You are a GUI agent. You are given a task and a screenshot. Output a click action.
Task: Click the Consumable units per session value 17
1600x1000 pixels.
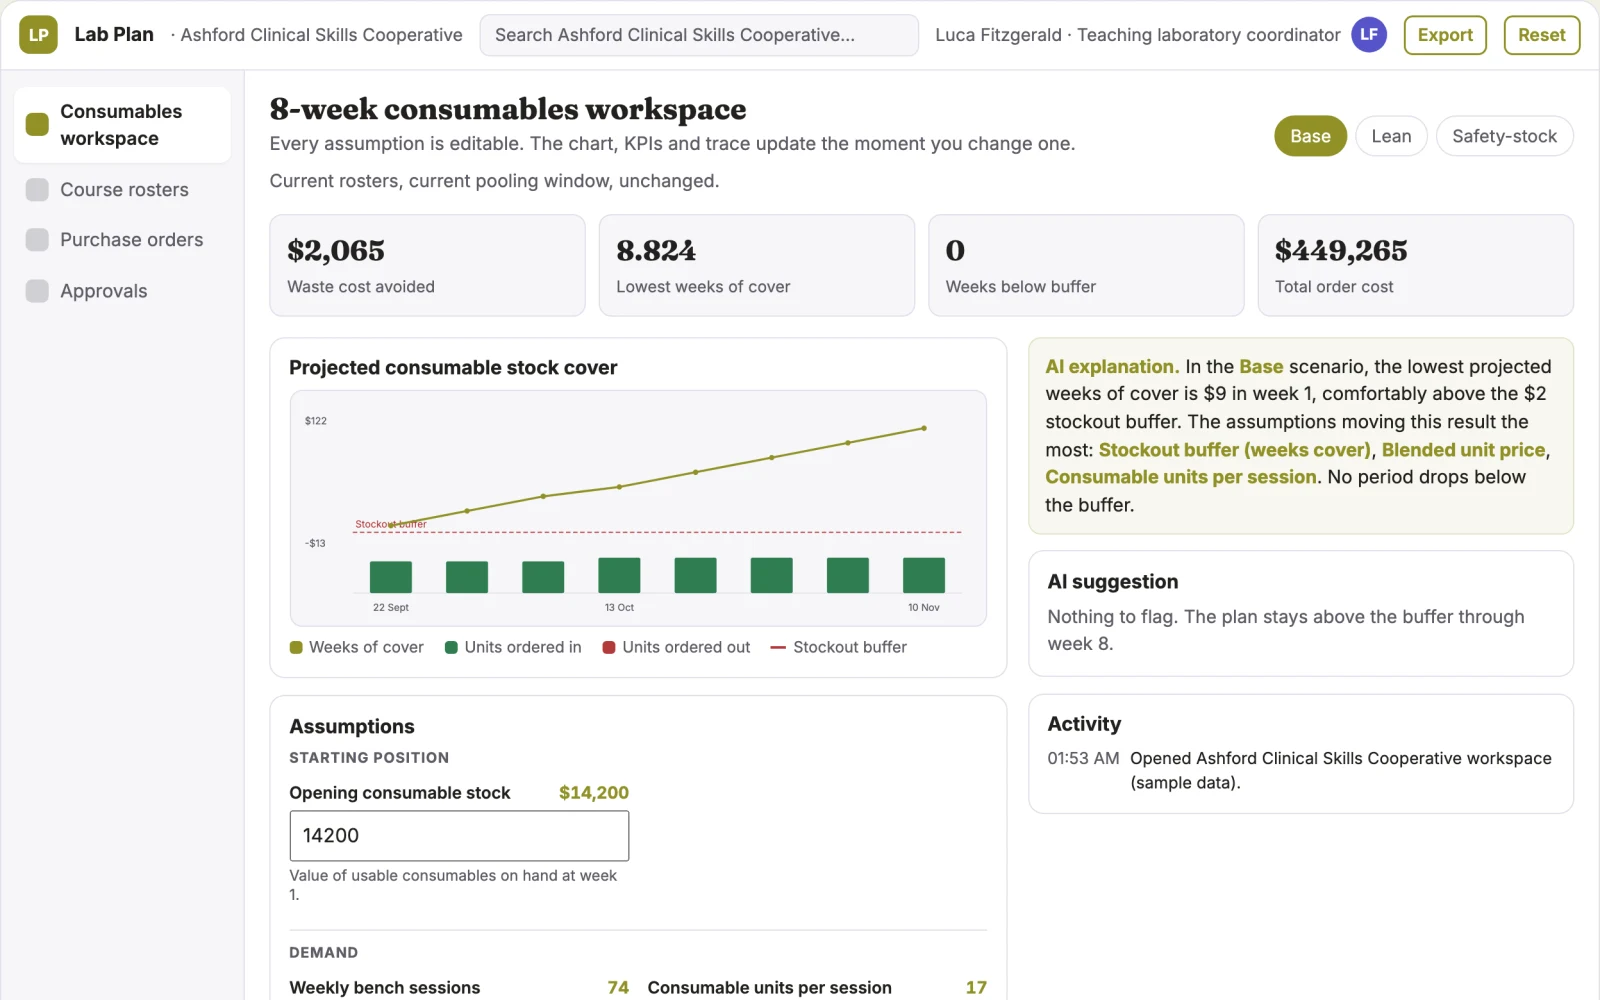(x=976, y=988)
